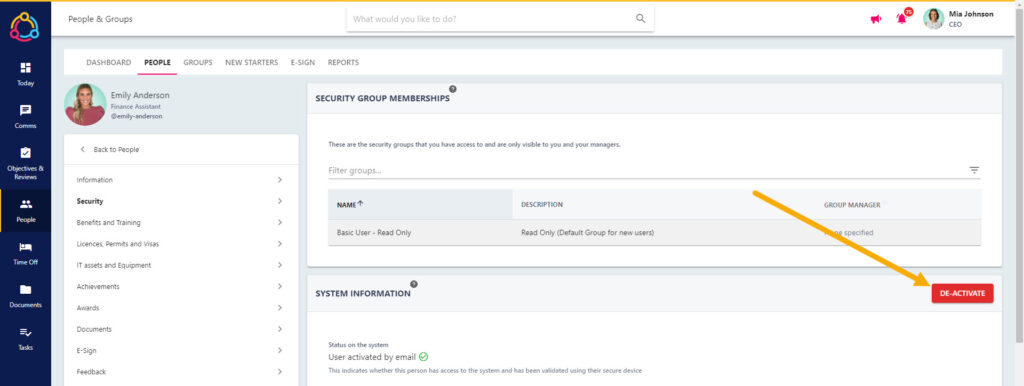Click the search magnifier icon

point(641,19)
